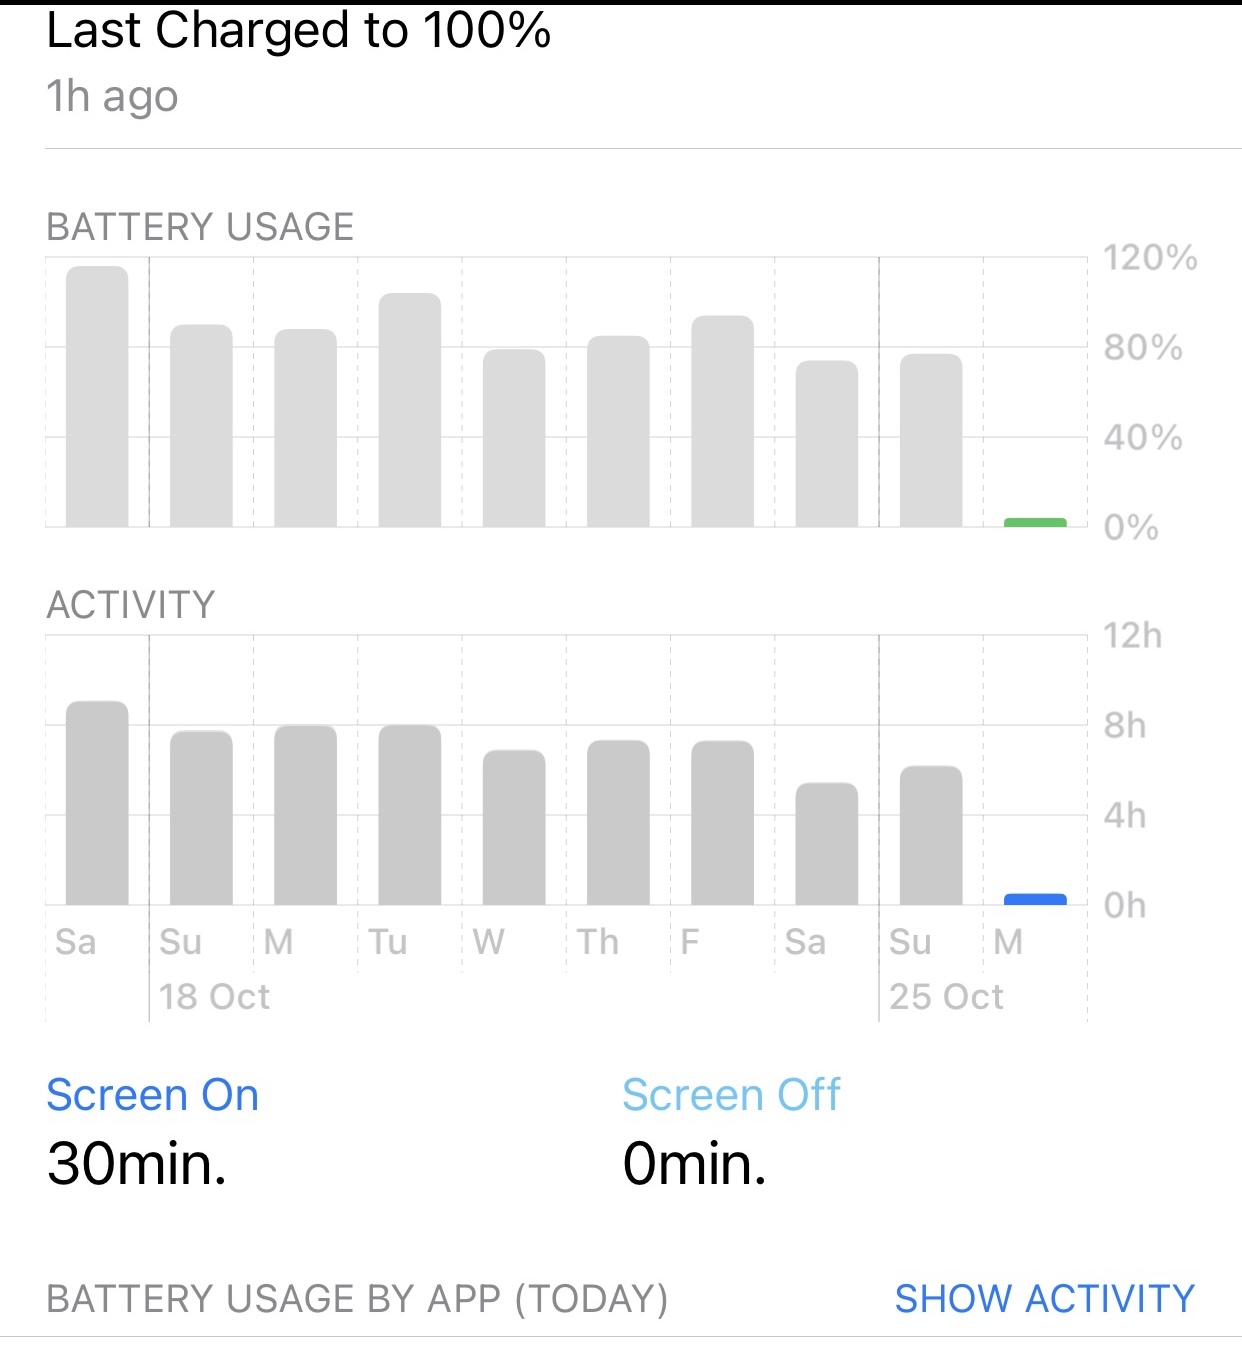Tap the Screen Off label
1242x1352 pixels.
731,1095
